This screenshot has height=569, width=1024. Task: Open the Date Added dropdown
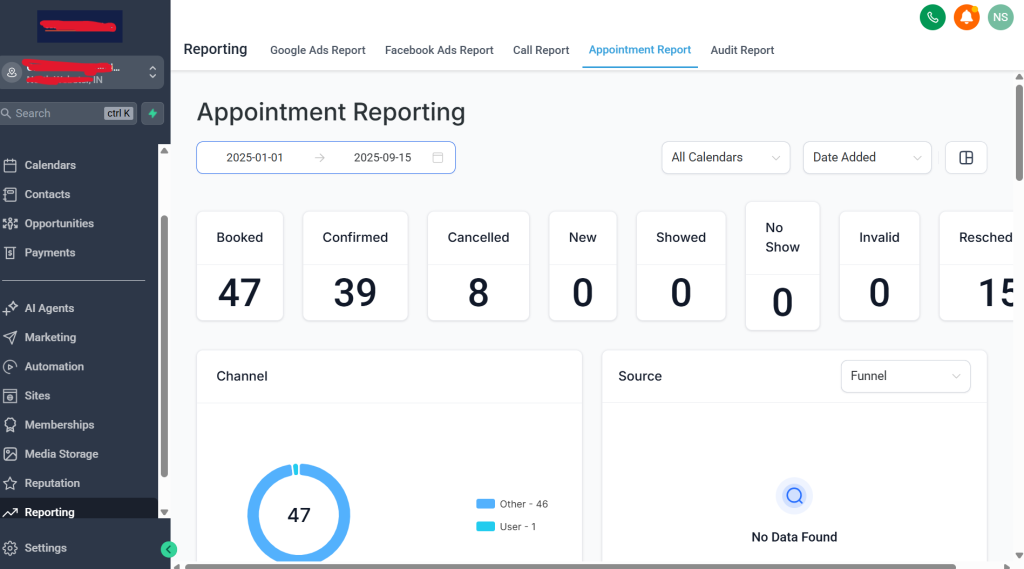pyautogui.click(x=866, y=158)
